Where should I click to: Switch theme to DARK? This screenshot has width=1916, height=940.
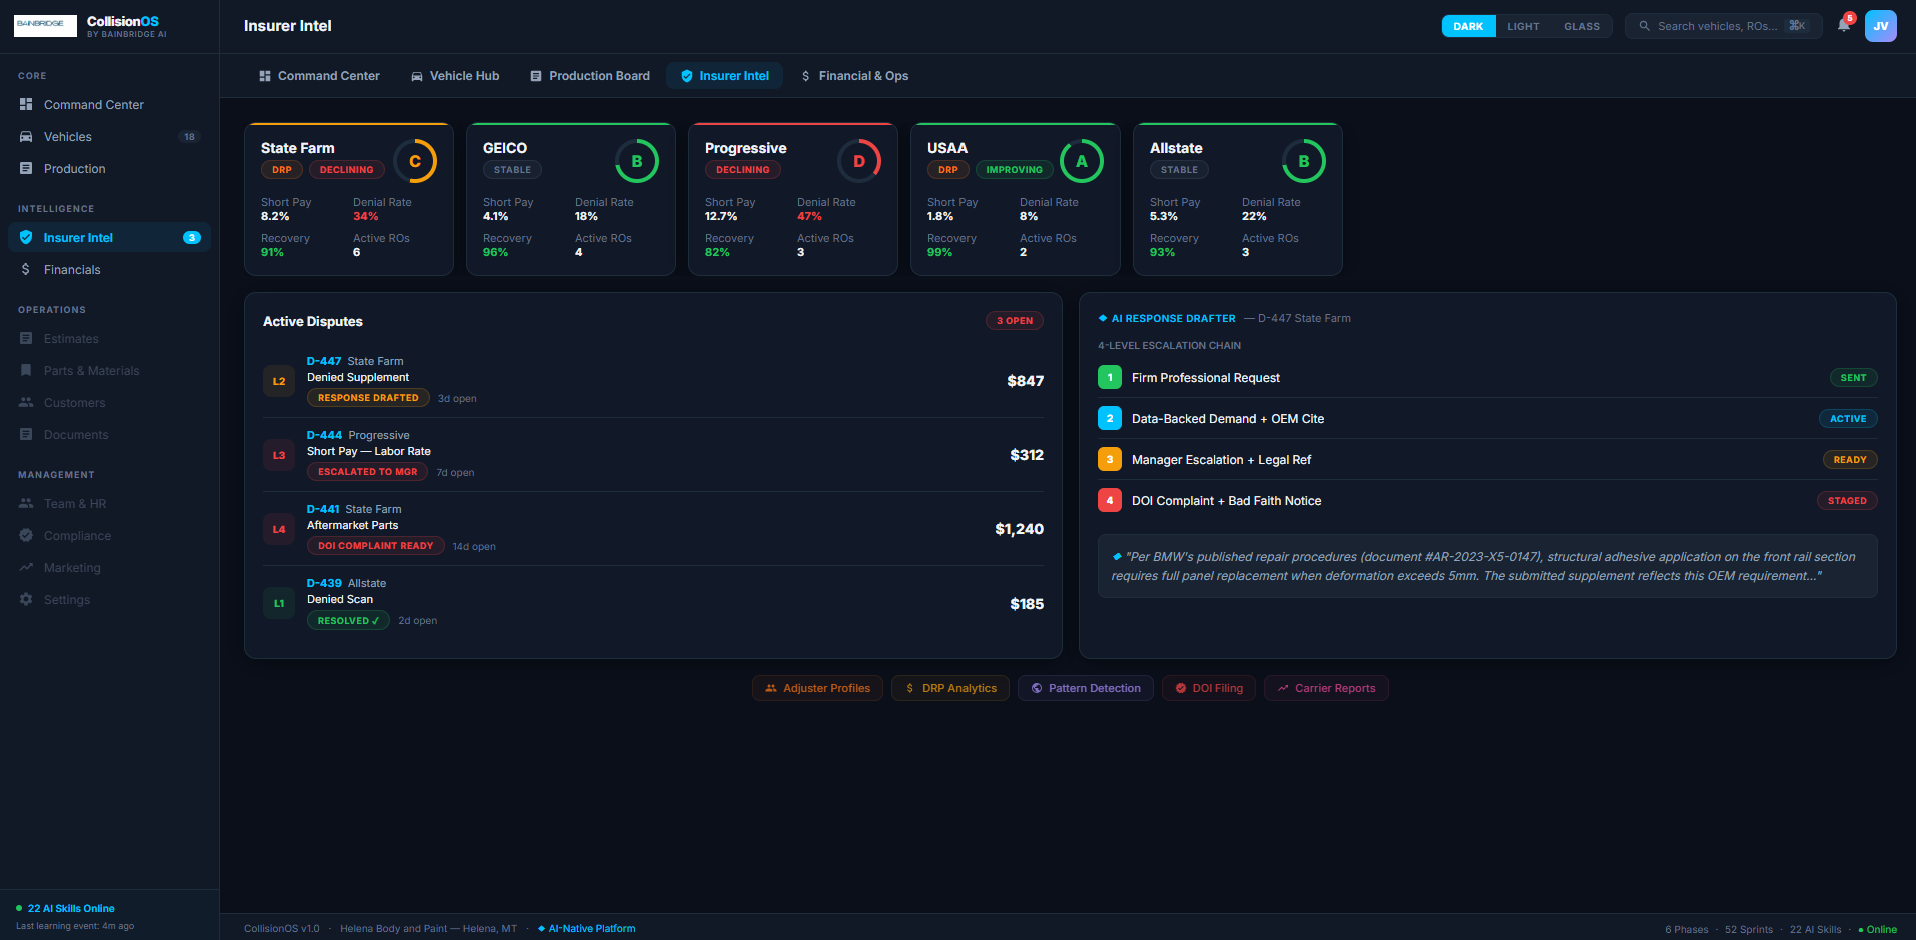(x=1468, y=26)
